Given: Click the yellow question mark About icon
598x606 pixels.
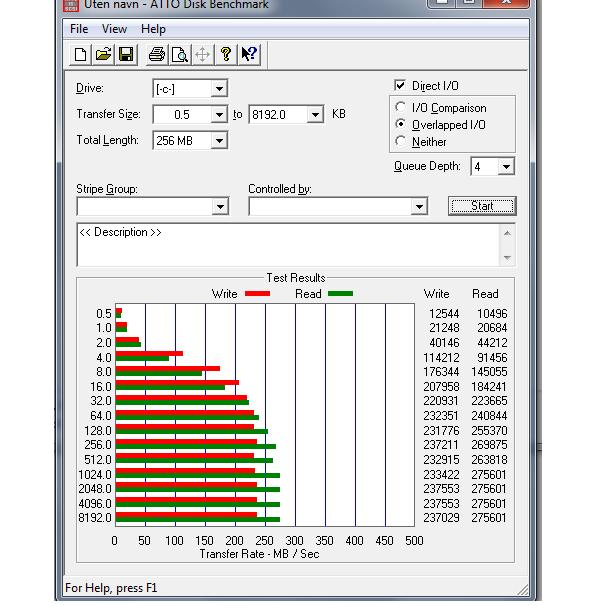Looking at the screenshot, I should [x=226, y=54].
